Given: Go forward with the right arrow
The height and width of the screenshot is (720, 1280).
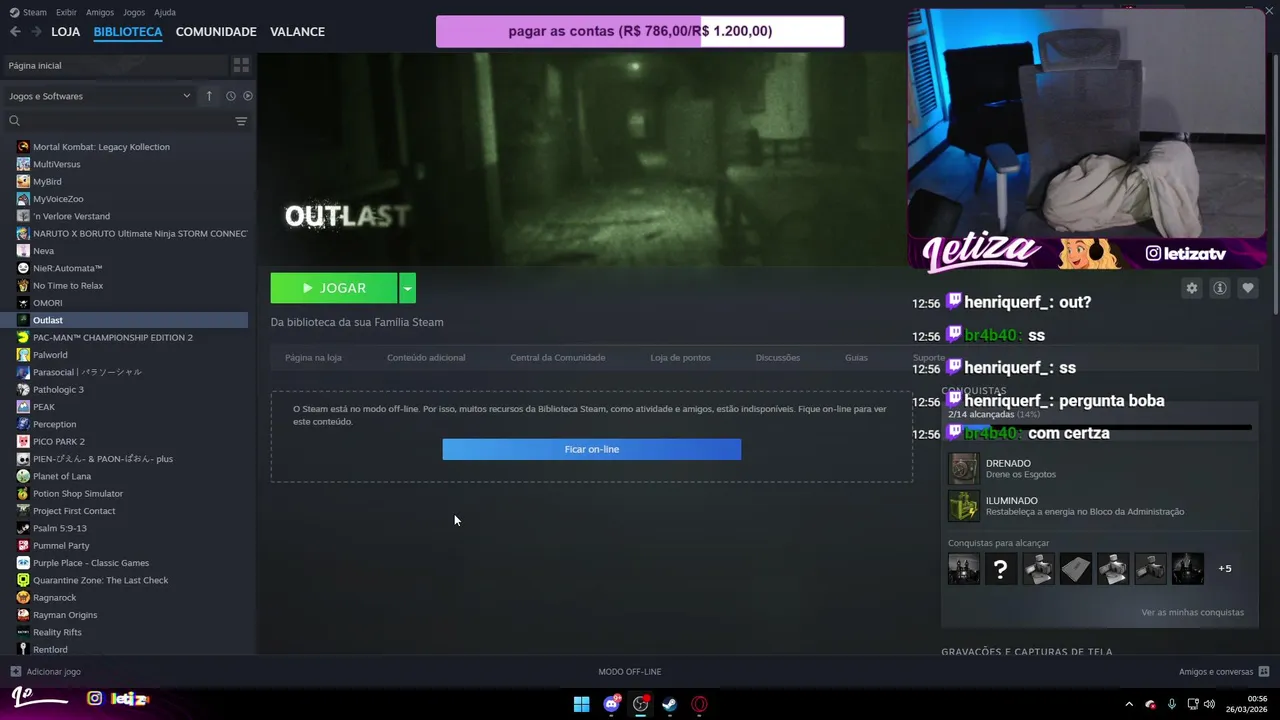Looking at the screenshot, I should pyautogui.click(x=36, y=31).
